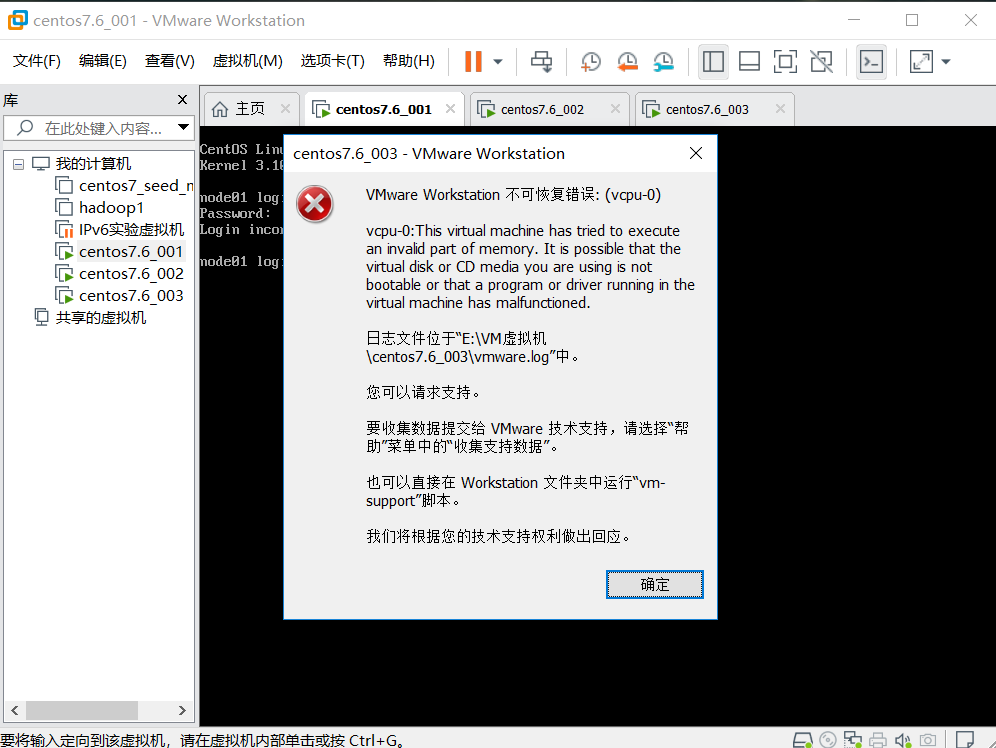Collapse the 我的计算机 tree node

[18, 164]
